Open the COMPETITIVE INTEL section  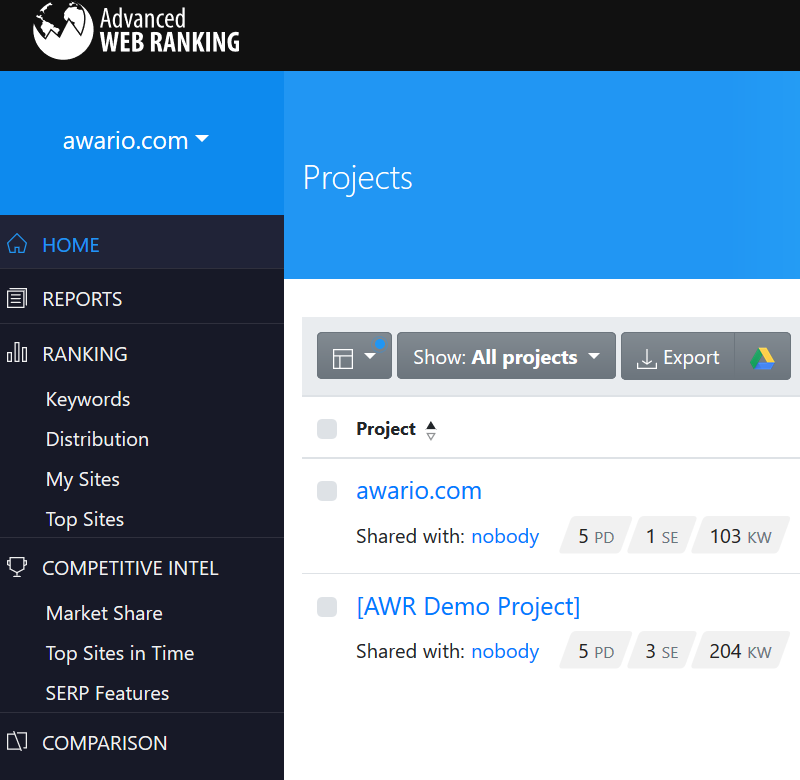130,568
